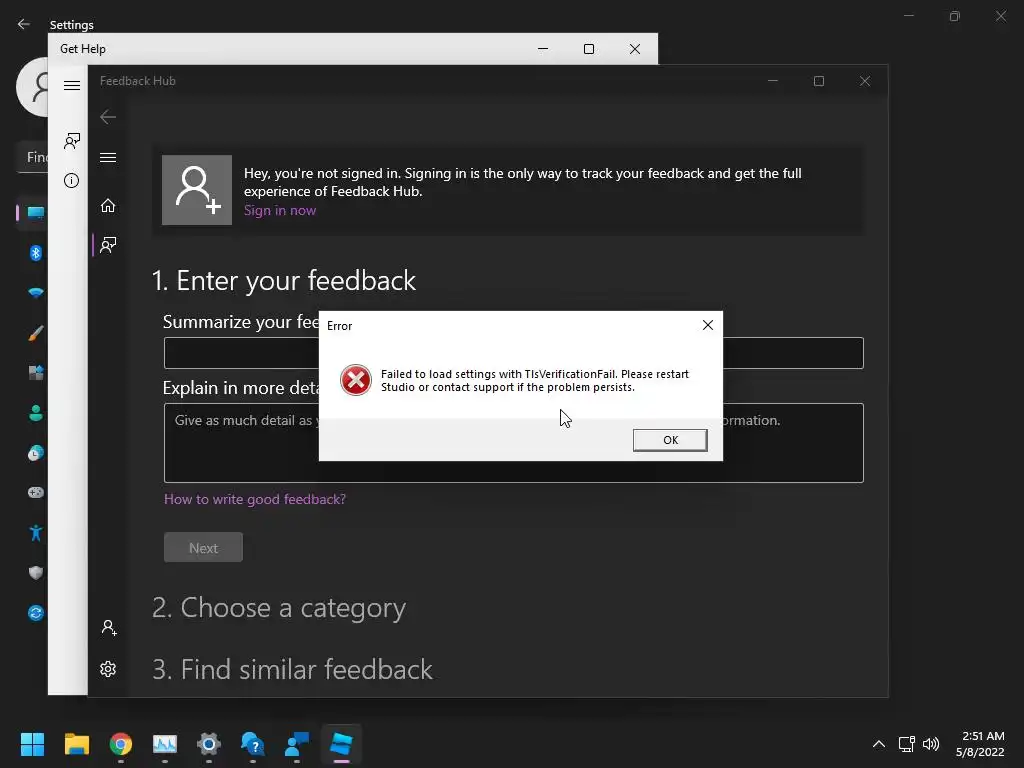Click the user avatar with plus sign
Viewport: 1024px width, 768px height.
coord(197,190)
